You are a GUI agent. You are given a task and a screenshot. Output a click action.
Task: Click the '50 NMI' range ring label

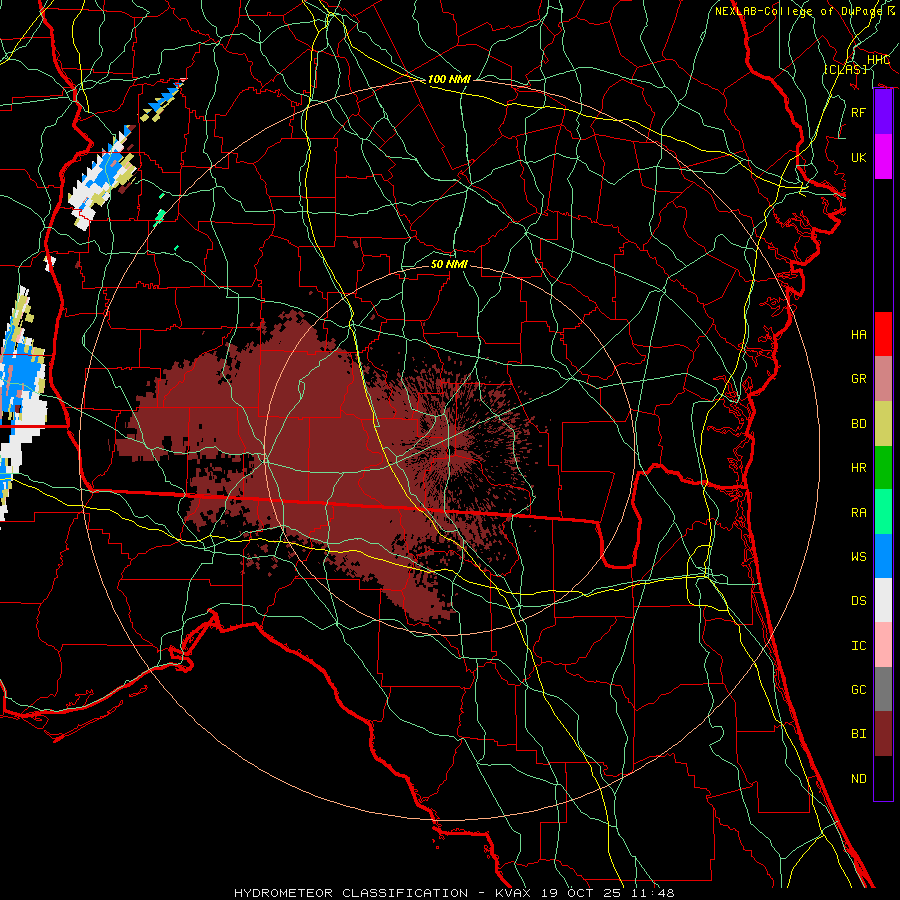pyautogui.click(x=449, y=264)
